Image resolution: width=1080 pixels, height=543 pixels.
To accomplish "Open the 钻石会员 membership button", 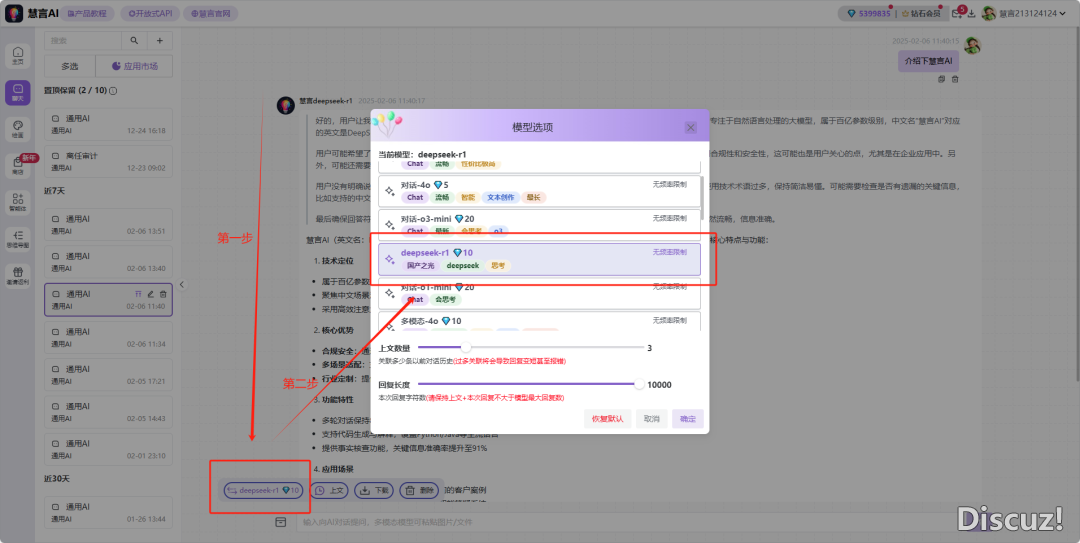I will click(x=922, y=13).
